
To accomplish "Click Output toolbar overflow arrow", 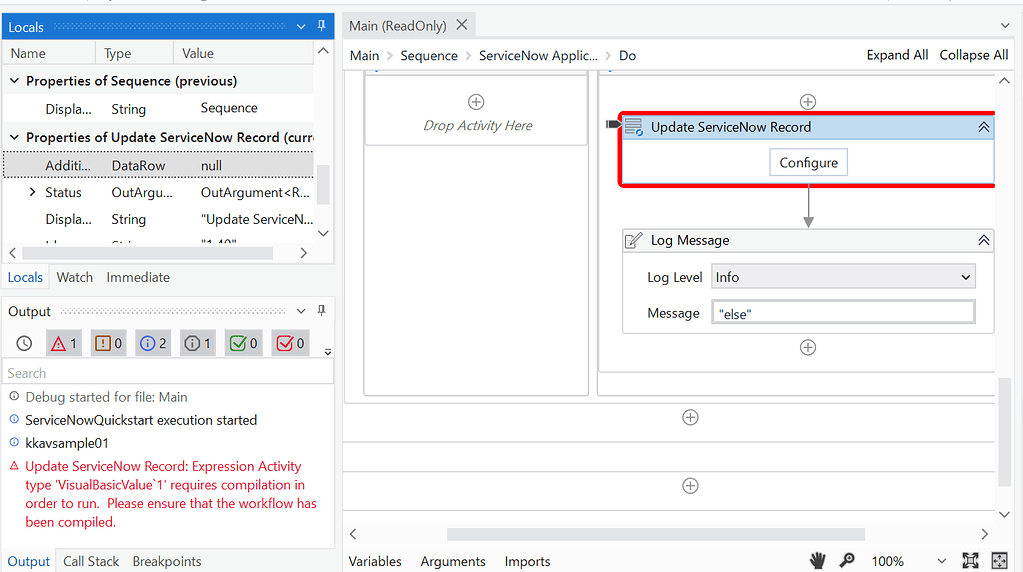I will click(x=328, y=352).
